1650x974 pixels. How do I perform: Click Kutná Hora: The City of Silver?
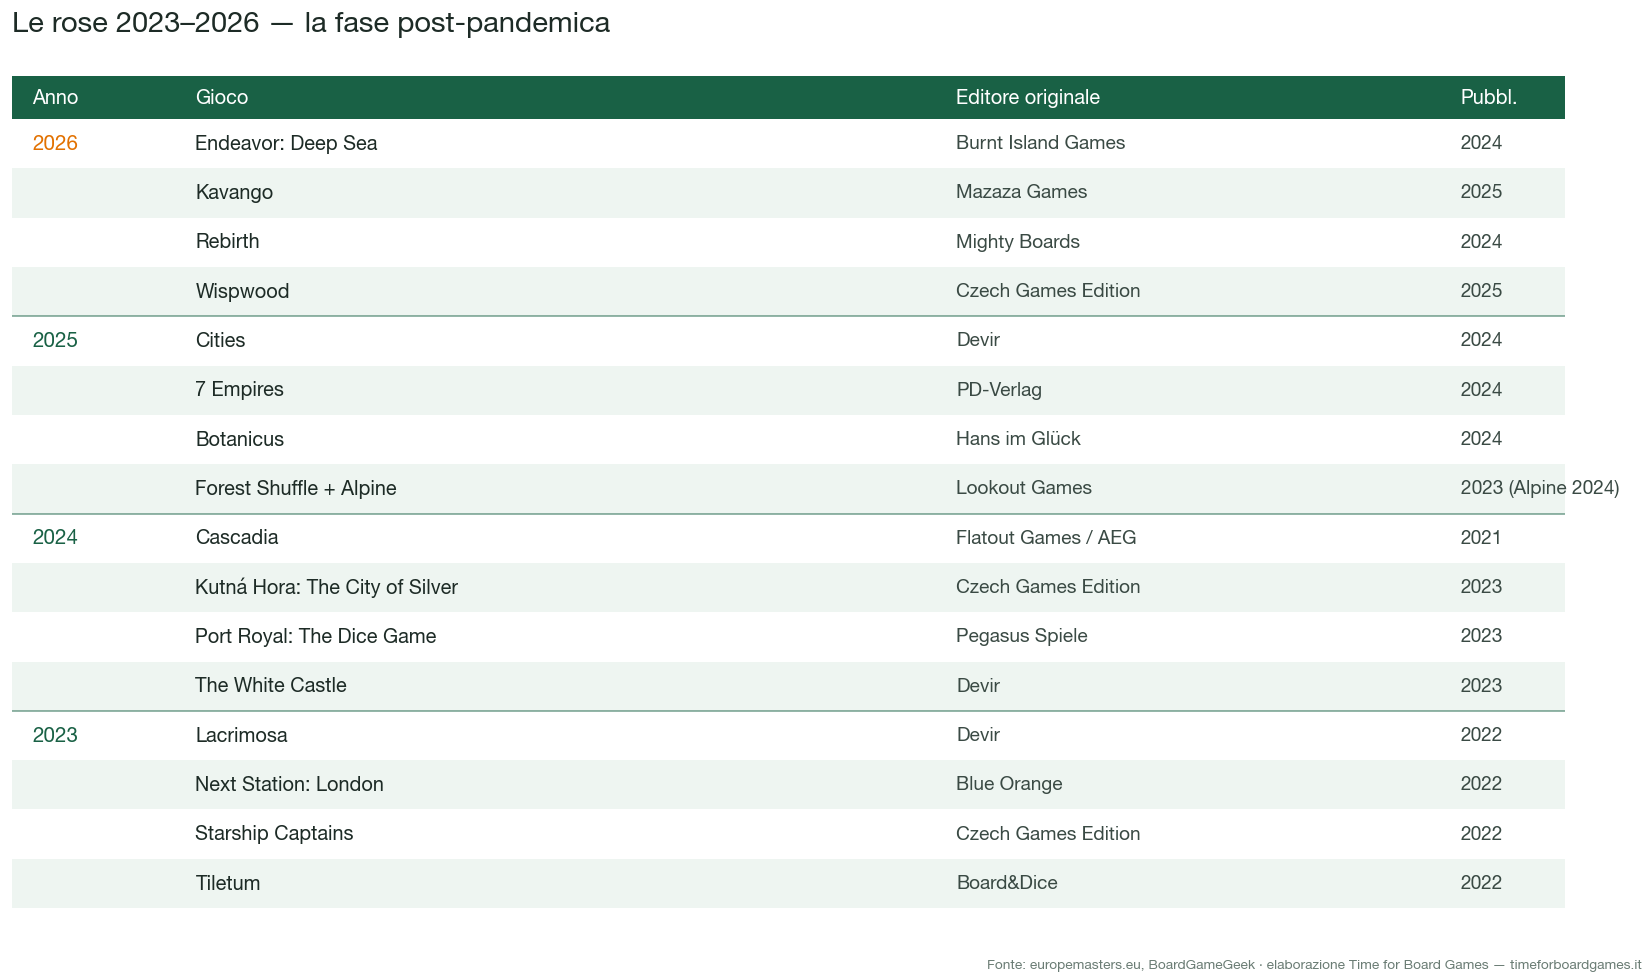point(326,587)
